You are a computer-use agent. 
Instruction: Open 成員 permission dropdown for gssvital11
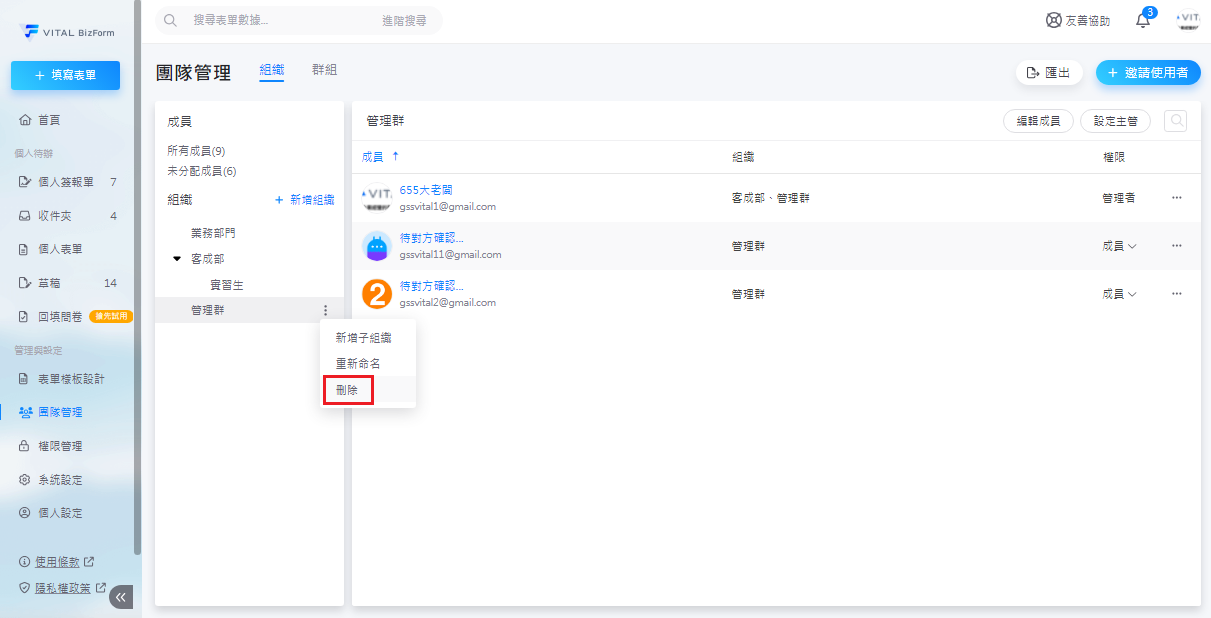pyautogui.click(x=1119, y=246)
